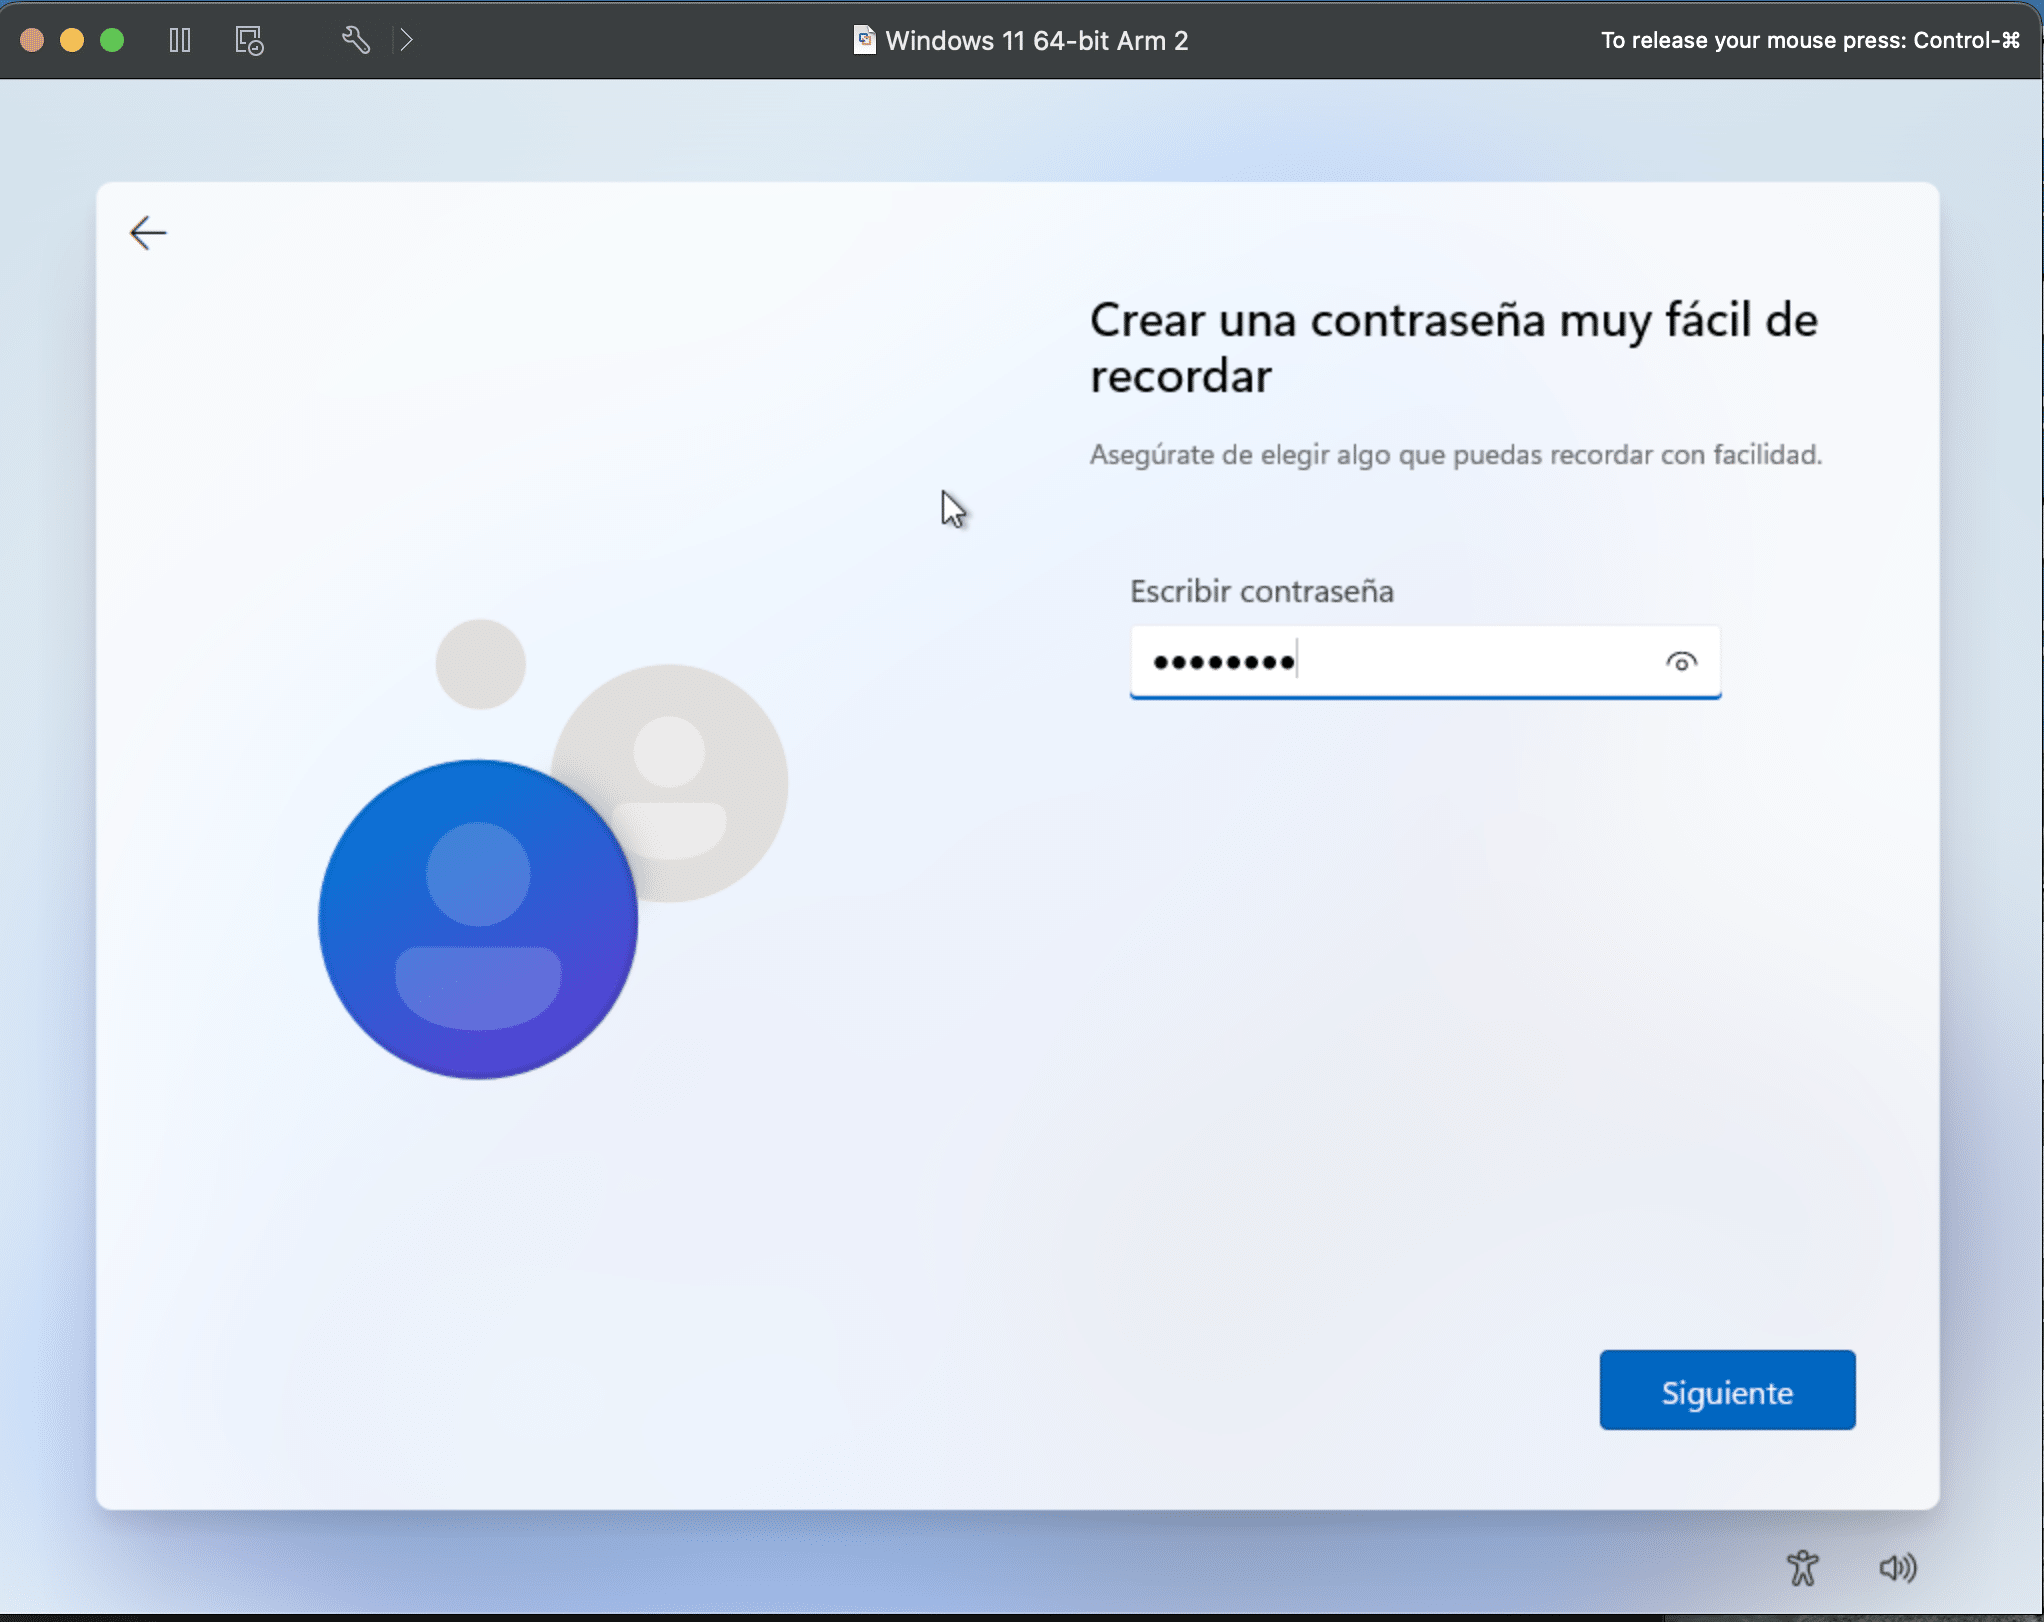
Task: Click the title 'Windows 11 64-bit Arm 2'
Action: coord(1035,40)
